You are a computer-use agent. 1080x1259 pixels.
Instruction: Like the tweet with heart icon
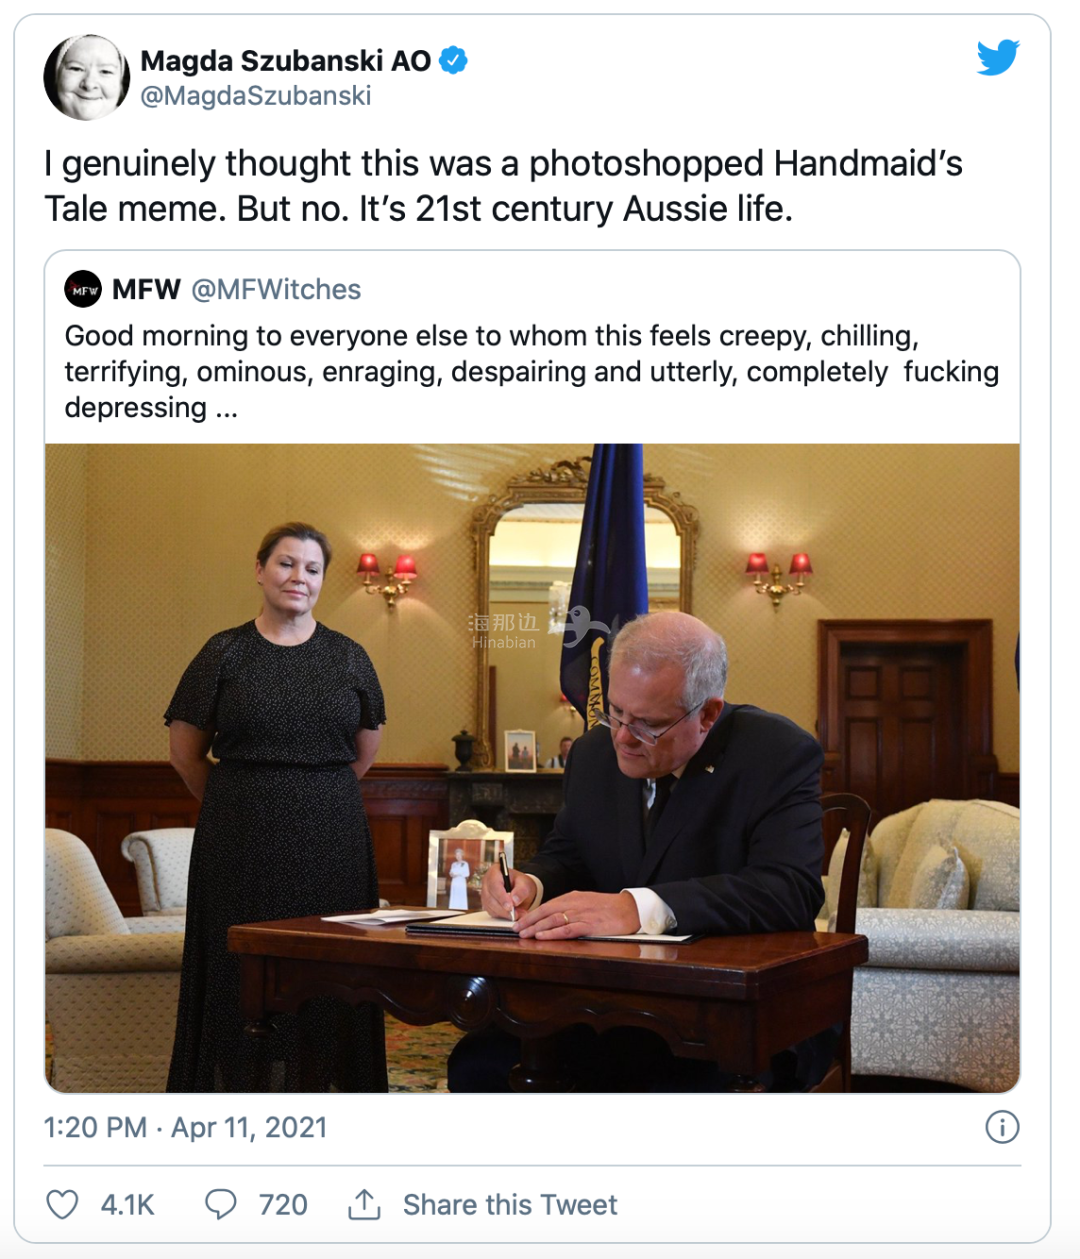tap(62, 1204)
